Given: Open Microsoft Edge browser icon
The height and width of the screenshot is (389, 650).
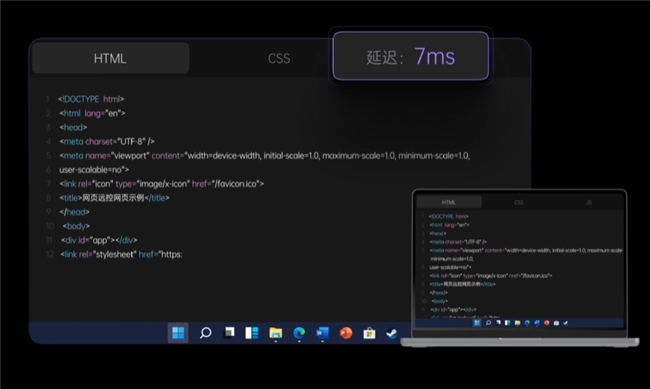Looking at the screenshot, I should pos(299,333).
